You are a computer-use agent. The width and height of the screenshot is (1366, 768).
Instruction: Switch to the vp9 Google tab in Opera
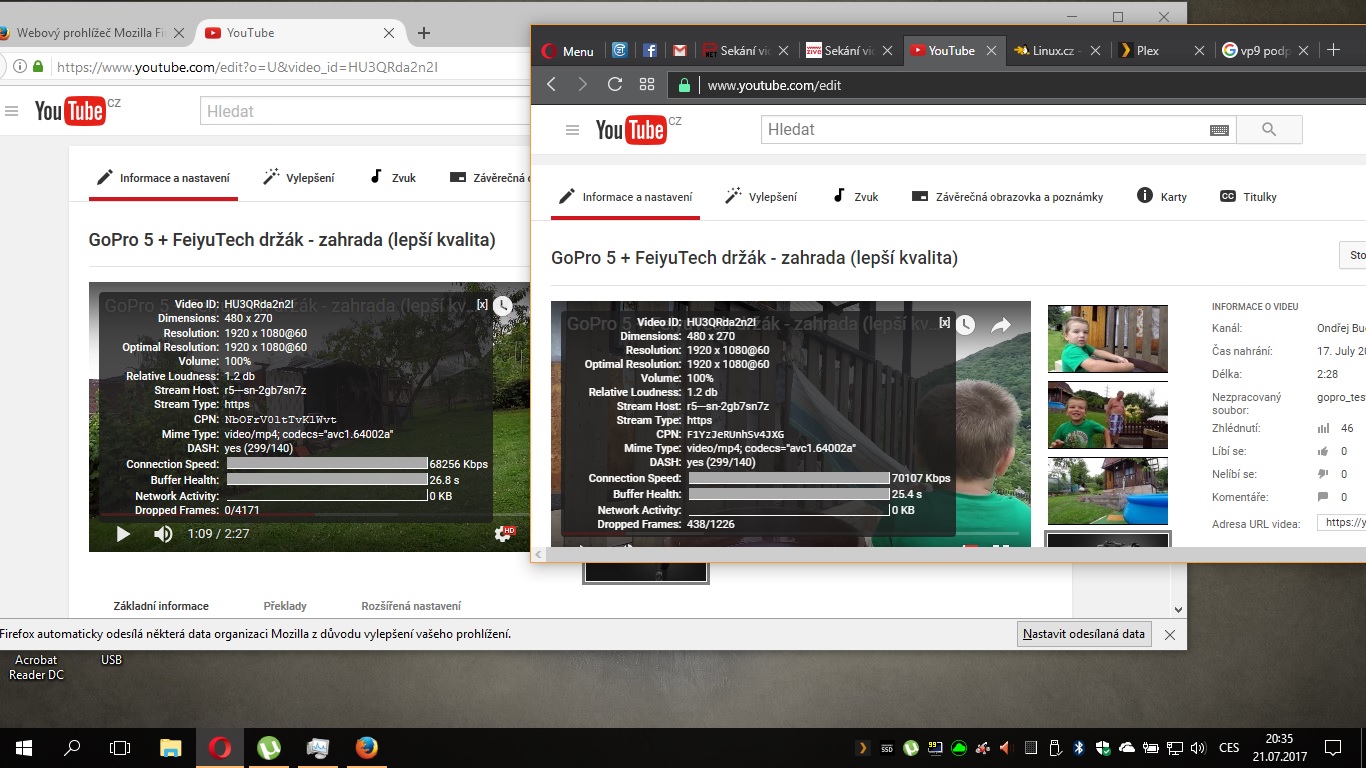click(1266, 51)
